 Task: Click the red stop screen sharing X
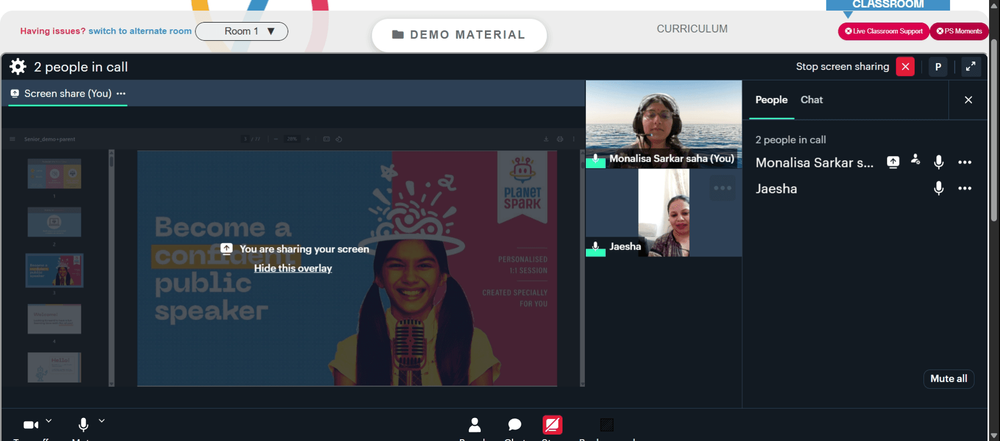(905, 67)
